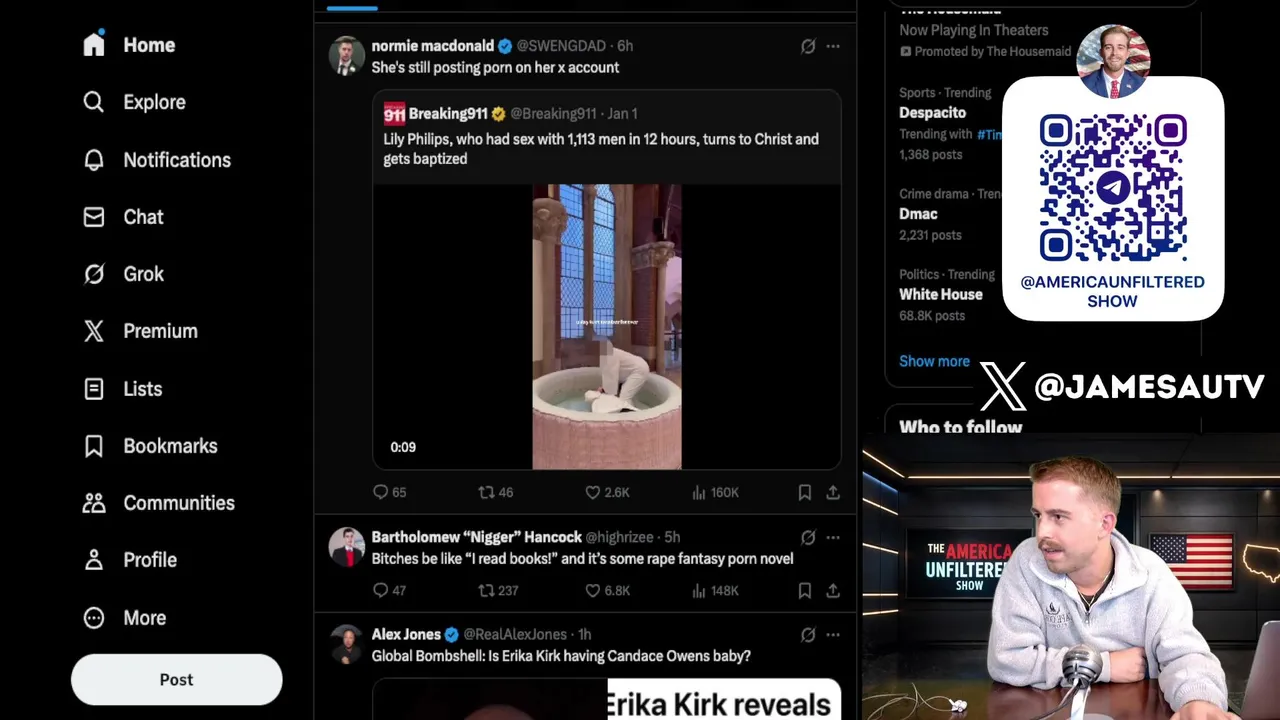Open more options on normie macdonald post
Viewport: 1280px width, 720px height.
pos(833,46)
